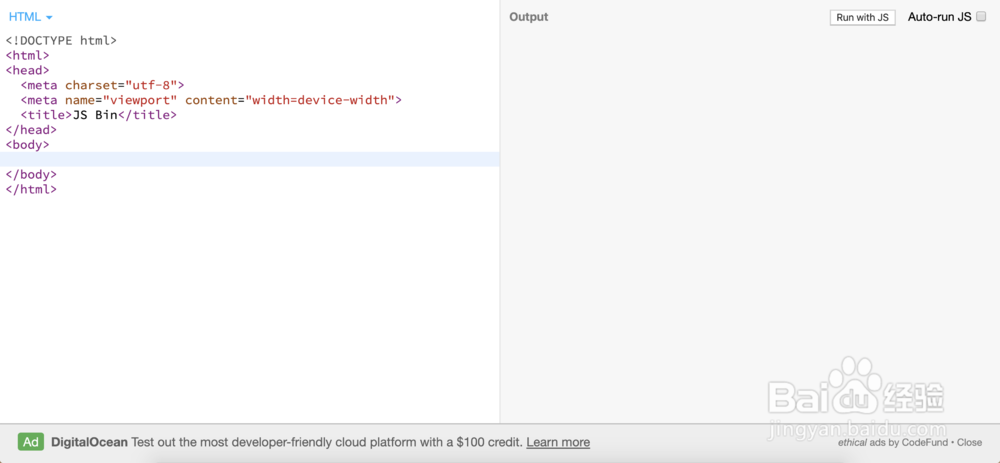Click the opening <head> tag line

pyautogui.click(x=27, y=70)
